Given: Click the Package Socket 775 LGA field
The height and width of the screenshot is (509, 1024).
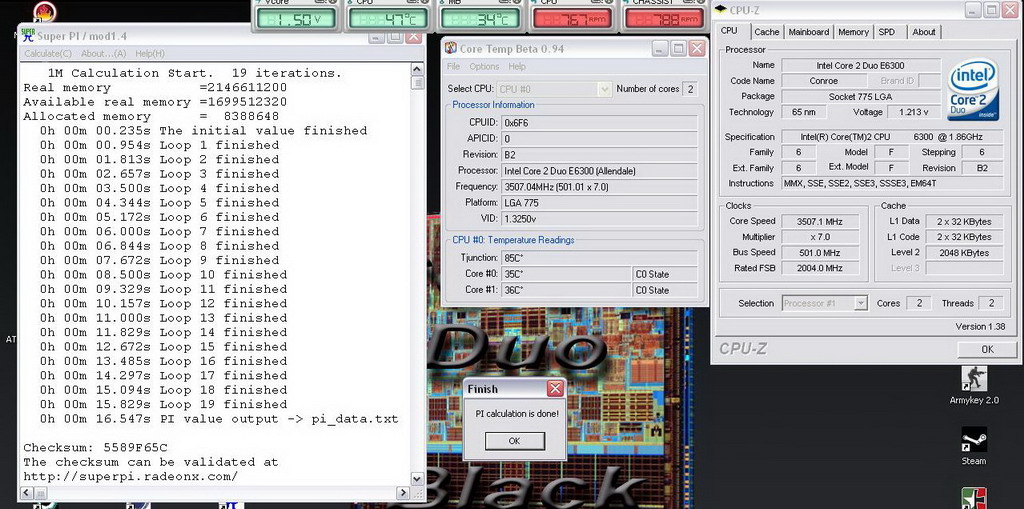Looking at the screenshot, I should 861,97.
